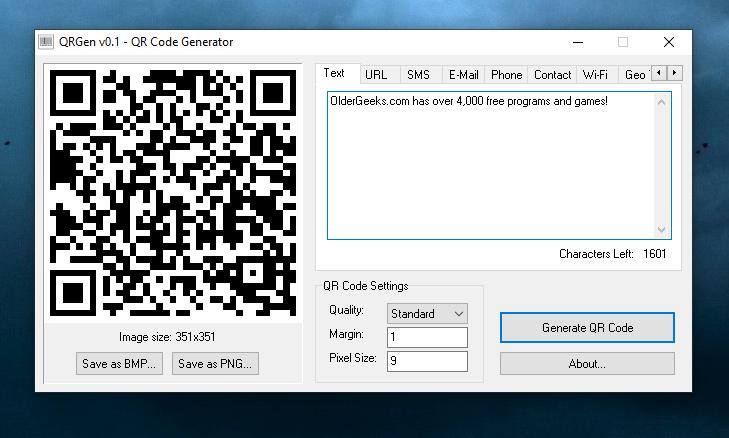Click the Image size: 351x351 label
Screen dimensions: 729x438
click(167, 337)
